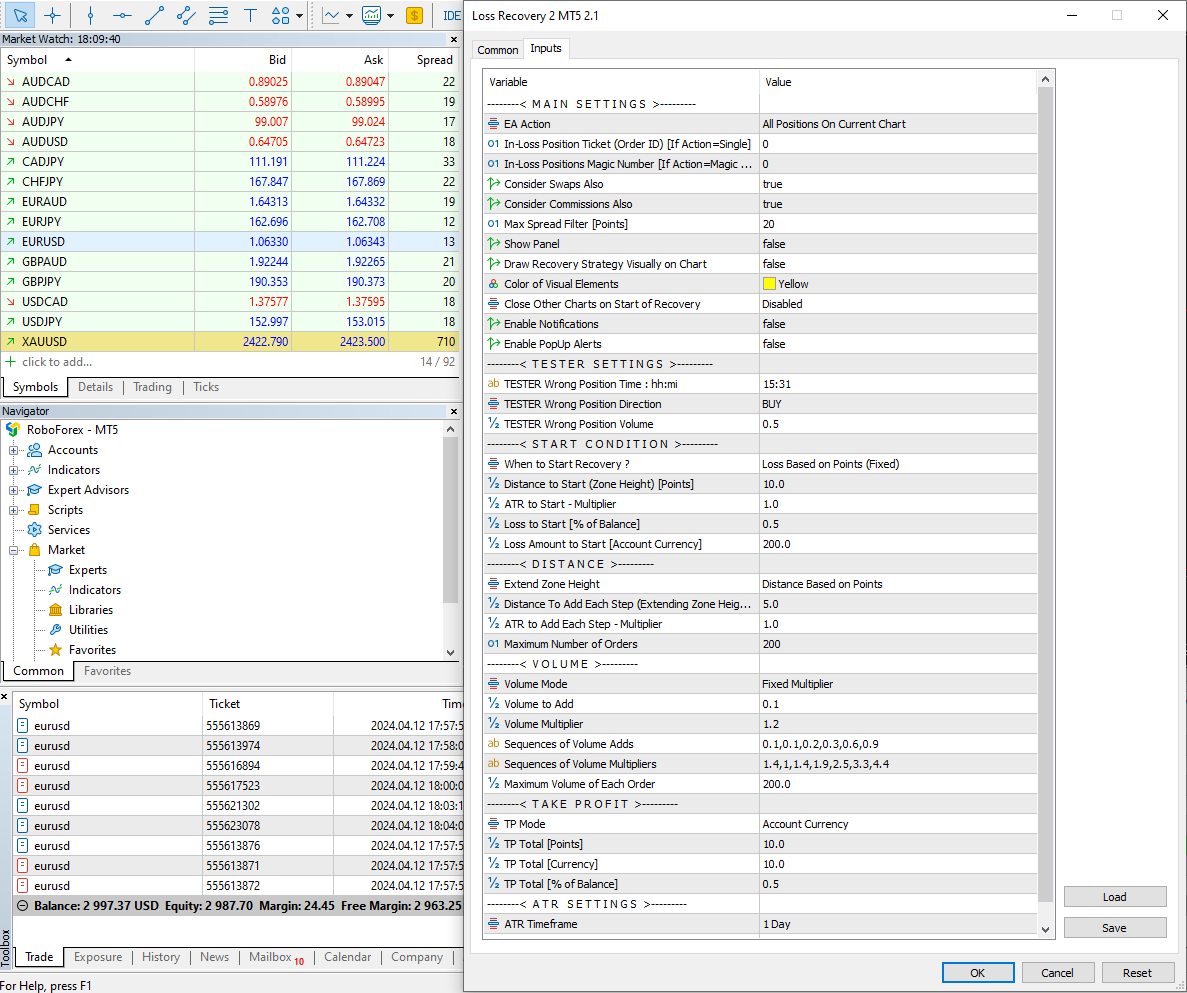The width and height of the screenshot is (1187, 993).
Task: Click the Load button
Action: tap(1114, 897)
